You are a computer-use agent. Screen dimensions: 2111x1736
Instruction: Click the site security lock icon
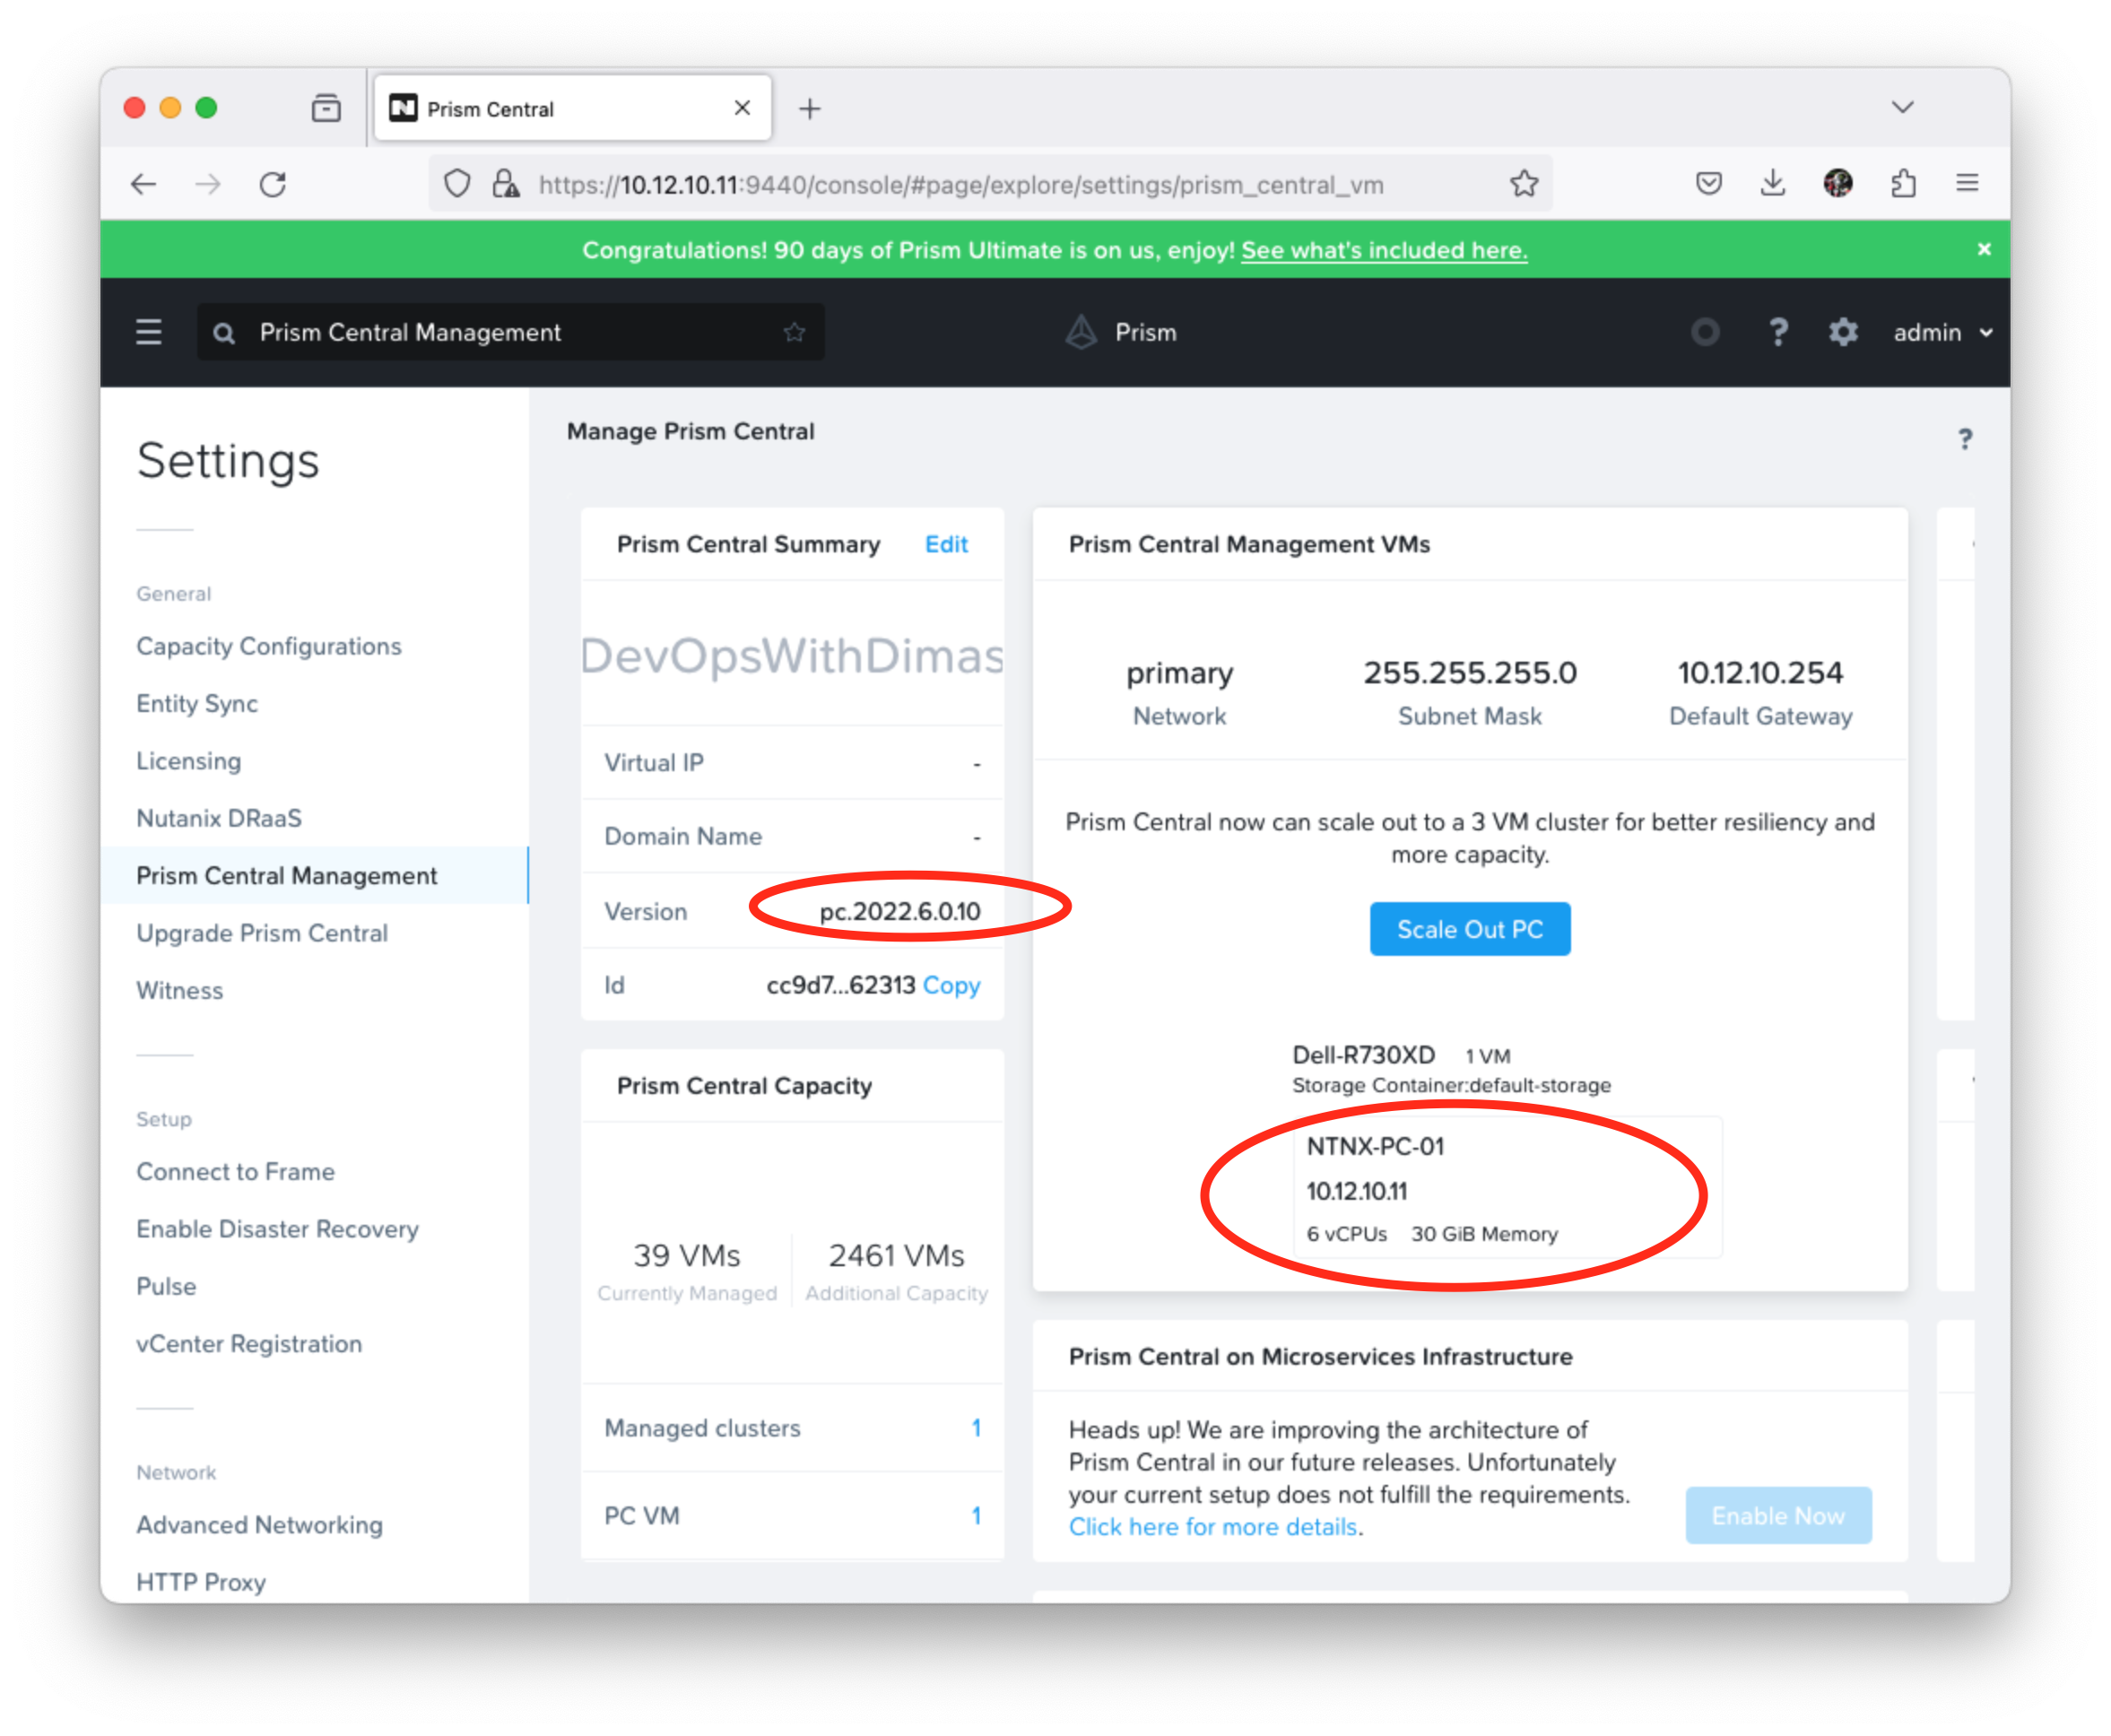tap(506, 184)
